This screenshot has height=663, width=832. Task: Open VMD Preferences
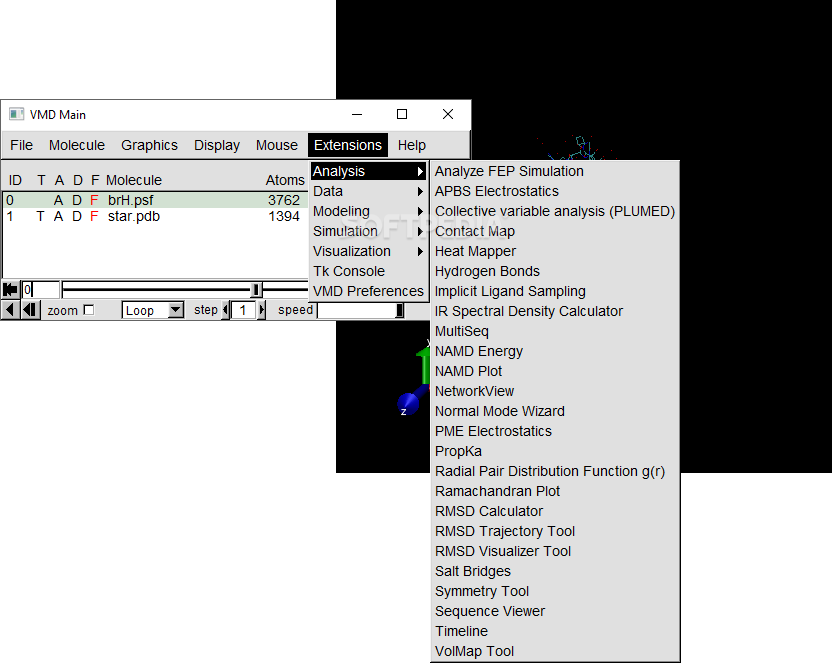(x=369, y=291)
